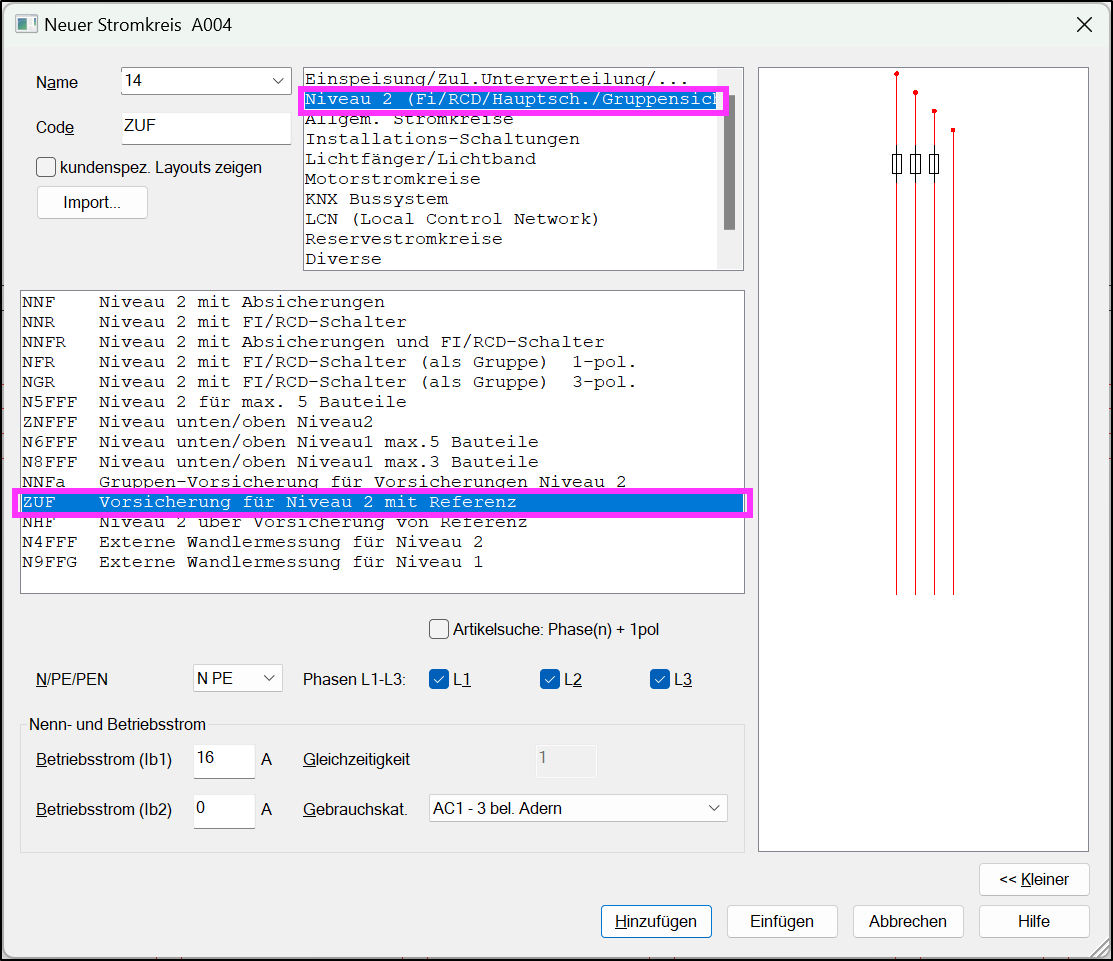Click the category list scrollbar thumb

coord(729,163)
